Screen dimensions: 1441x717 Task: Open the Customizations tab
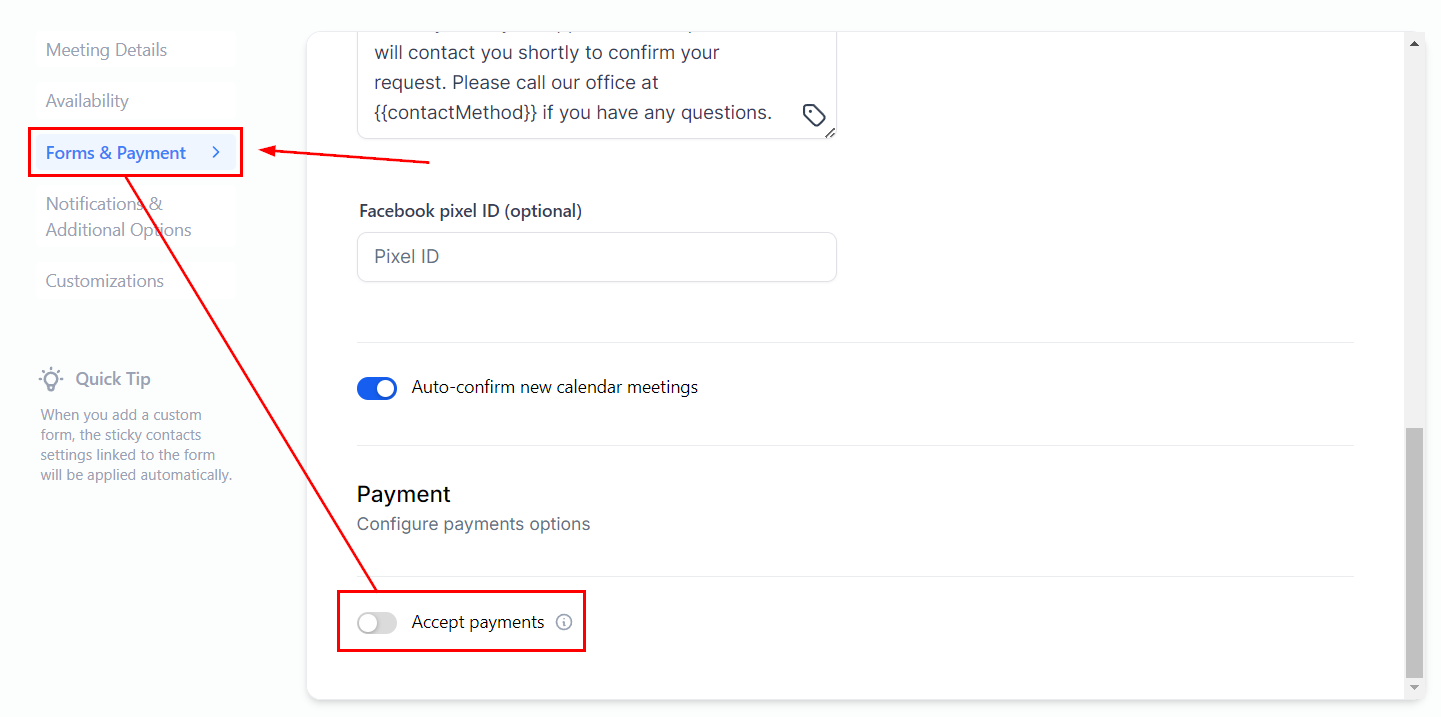coord(105,281)
